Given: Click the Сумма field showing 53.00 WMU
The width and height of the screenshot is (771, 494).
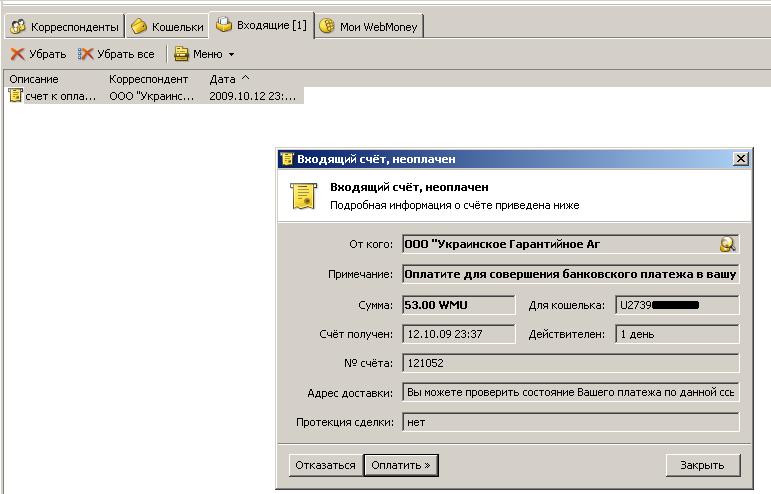Looking at the screenshot, I should point(459,305).
